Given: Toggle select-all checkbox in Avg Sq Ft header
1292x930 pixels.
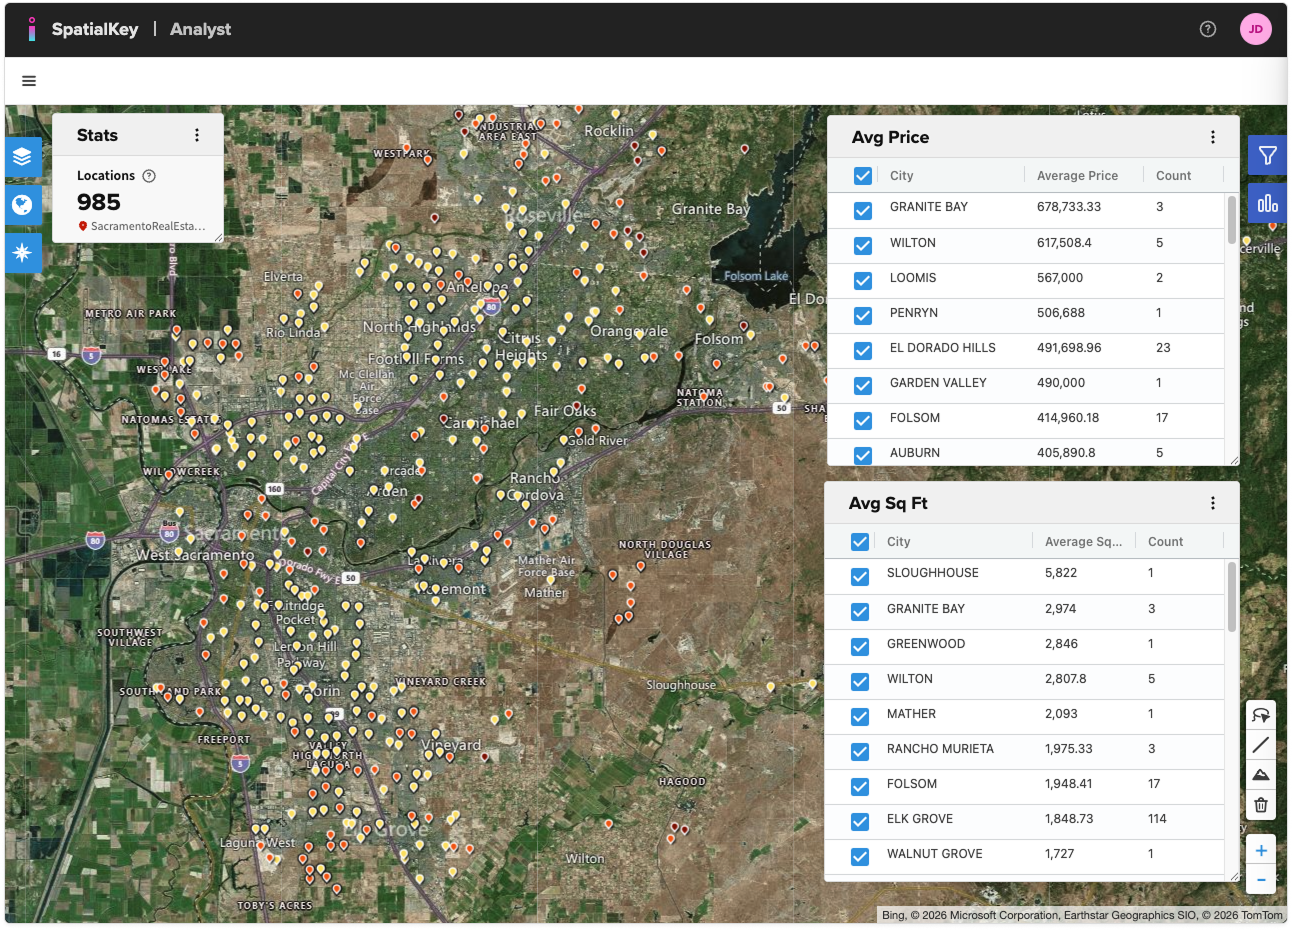Looking at the screenshot, I should pos(860,542).
